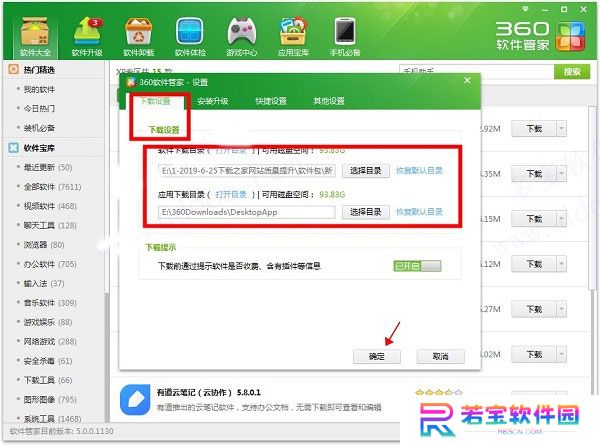Screen dimensions: 600x445
Task: Click the 360软件管家 logo icon
Action: (x=571, y=37)
